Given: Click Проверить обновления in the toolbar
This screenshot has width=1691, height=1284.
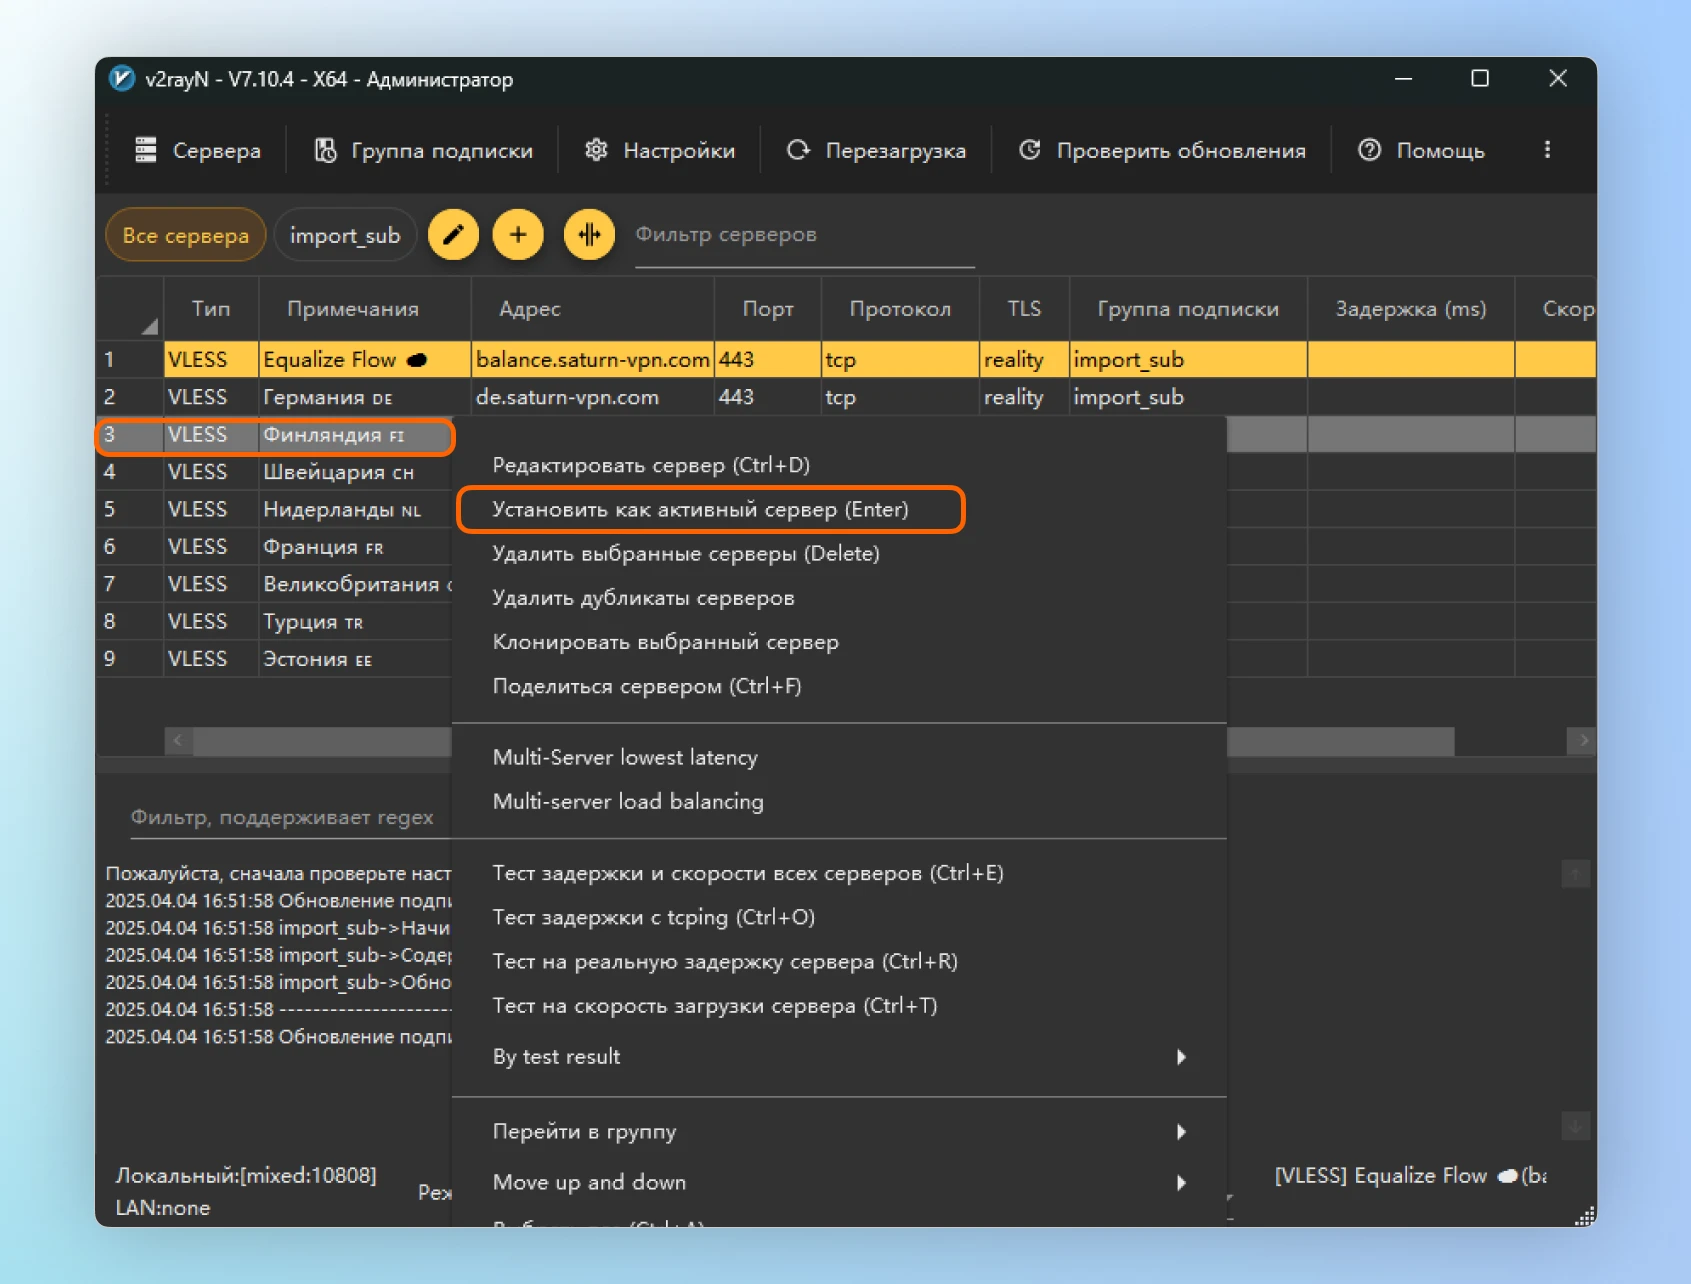Looking at the screenshot, I should [x=1162, y=151].
